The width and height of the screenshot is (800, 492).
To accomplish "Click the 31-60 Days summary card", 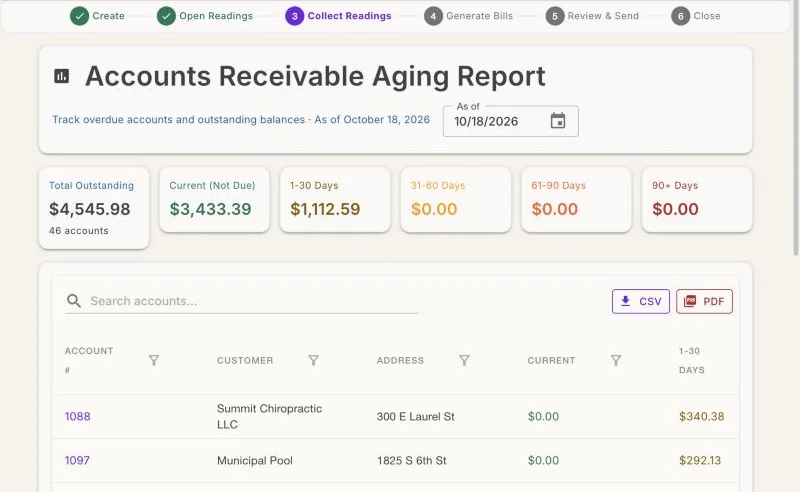I will pos(456,200).
